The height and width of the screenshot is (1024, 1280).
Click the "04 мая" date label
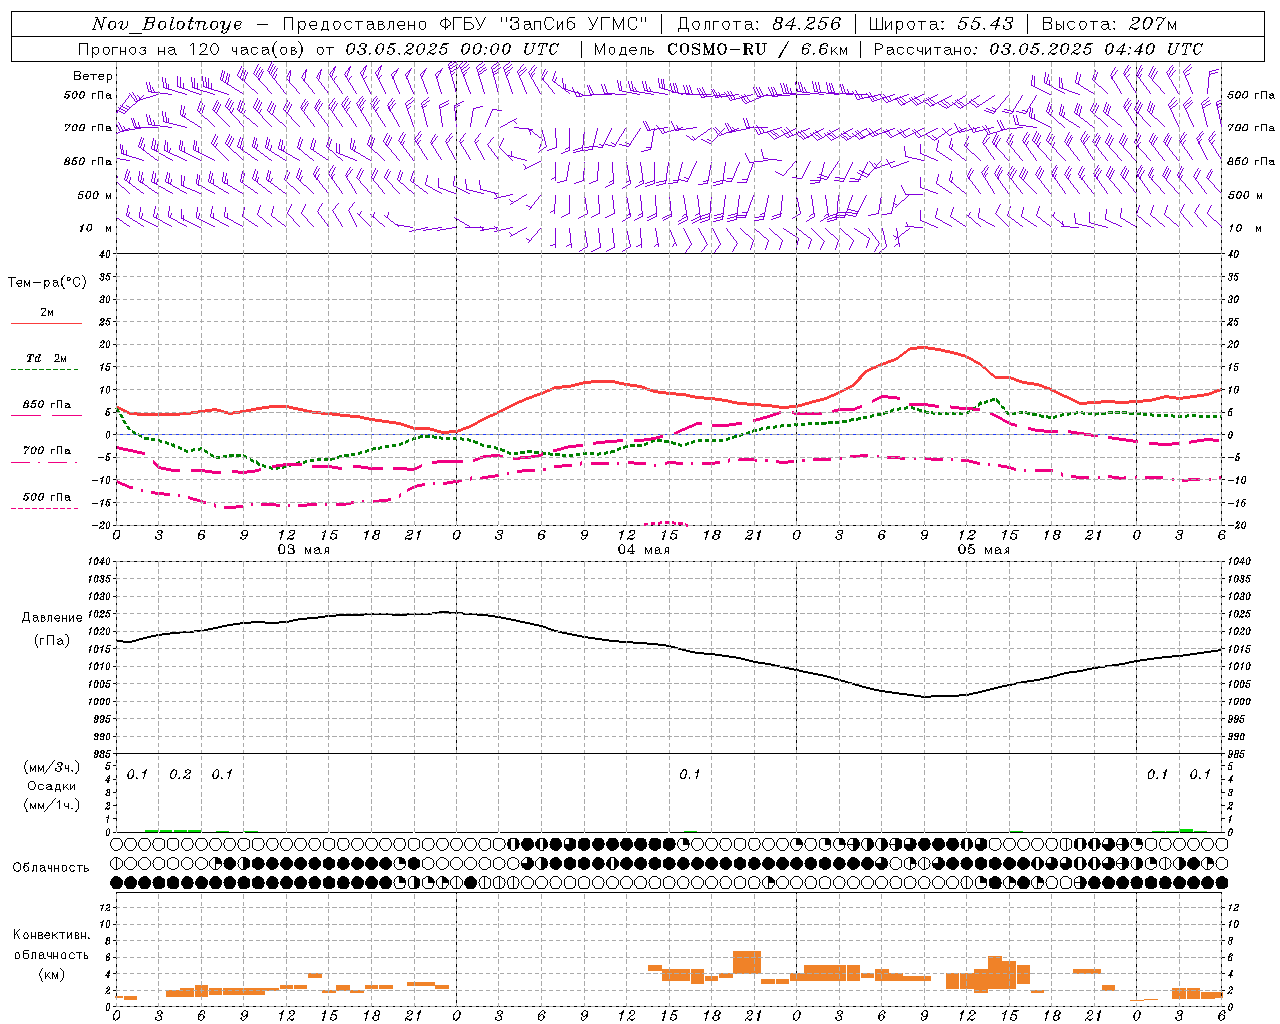point(643,550)
